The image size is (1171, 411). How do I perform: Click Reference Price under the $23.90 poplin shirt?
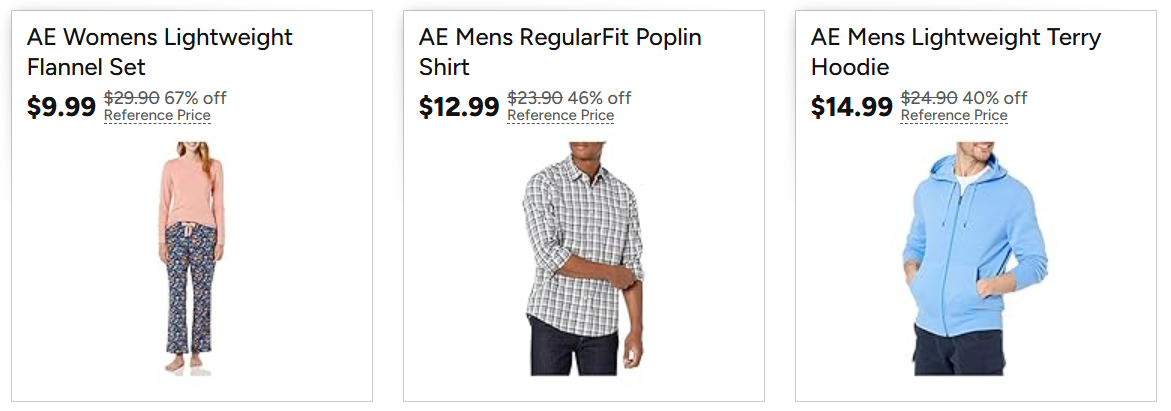(x=560, y=116)
